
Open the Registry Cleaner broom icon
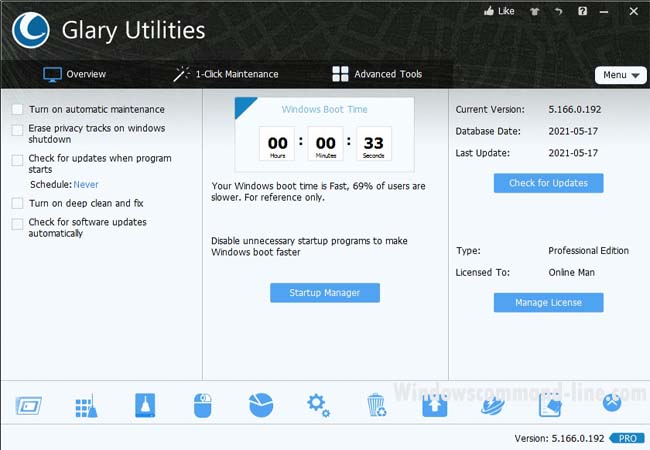pyautogui.click(x=87, y=406)
